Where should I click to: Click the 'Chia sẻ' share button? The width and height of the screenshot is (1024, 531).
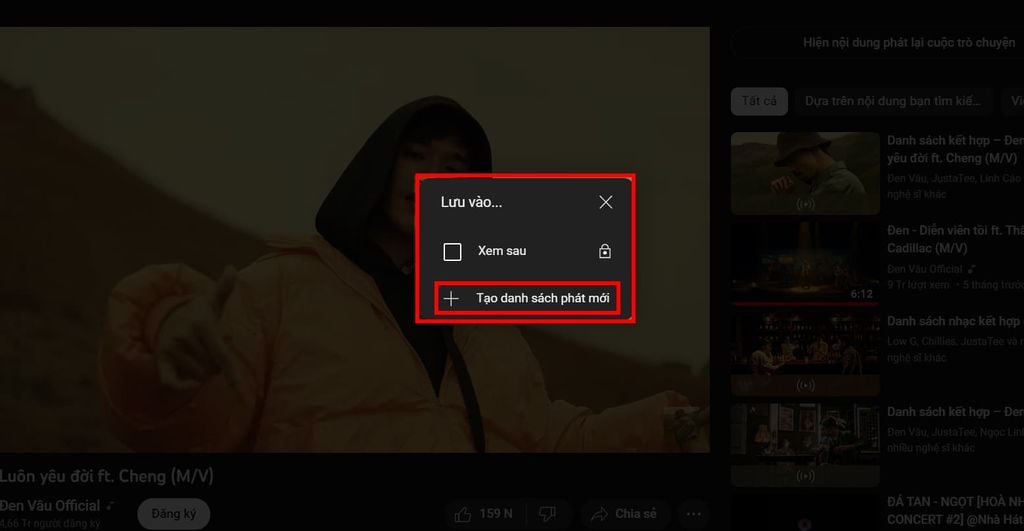[623, 514]
